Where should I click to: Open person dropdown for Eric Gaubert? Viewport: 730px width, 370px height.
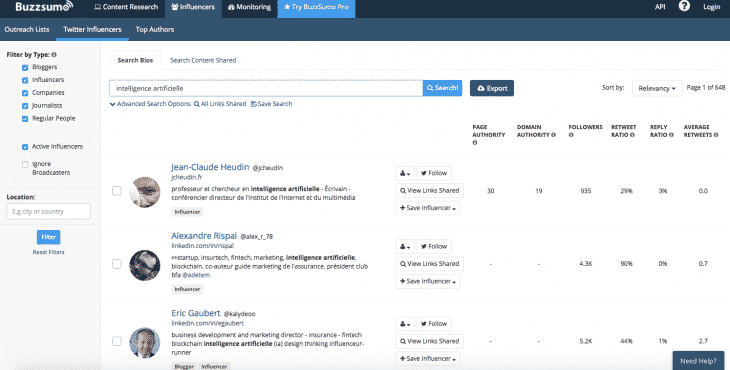click(x=405, y=324)
